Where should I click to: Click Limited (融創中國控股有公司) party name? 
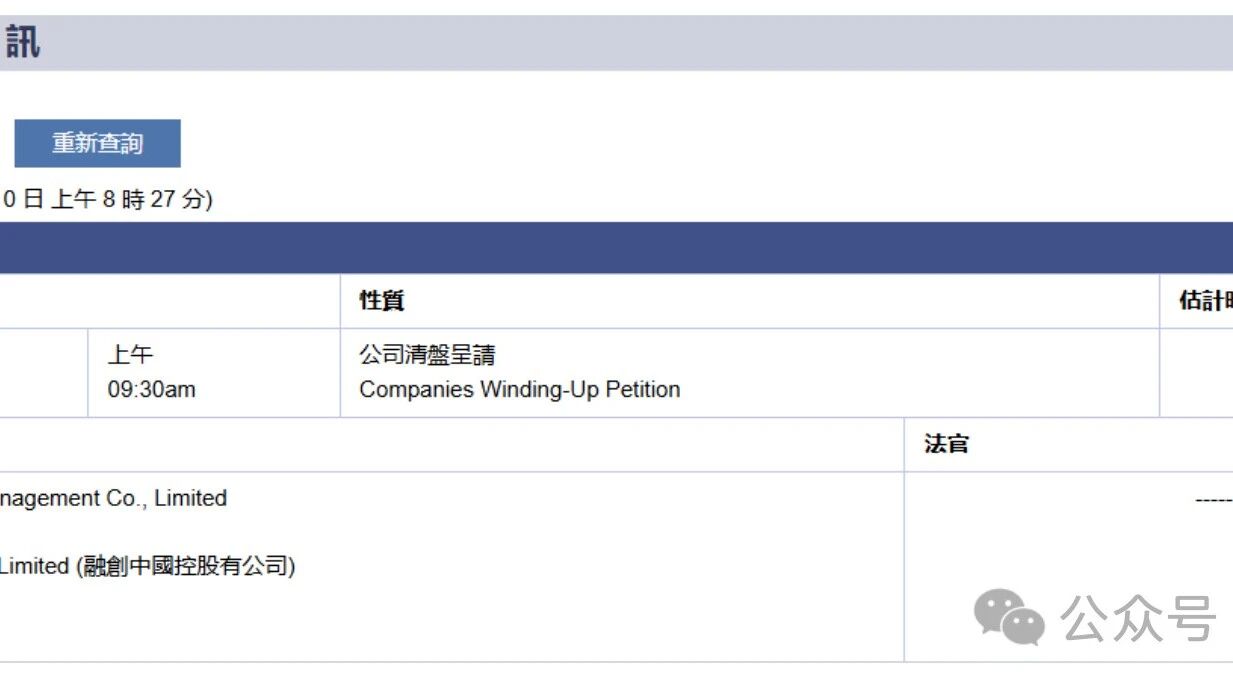click(x=147, y=566)
